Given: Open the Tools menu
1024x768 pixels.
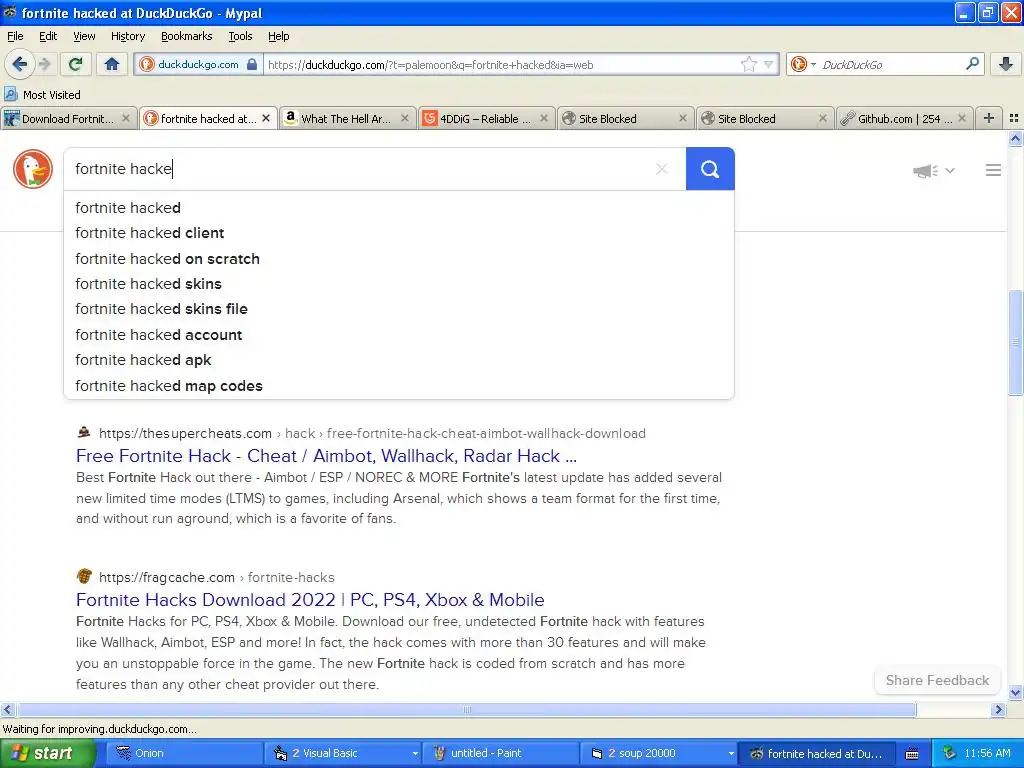Looking at the screenshot, I should pos(240,36).
